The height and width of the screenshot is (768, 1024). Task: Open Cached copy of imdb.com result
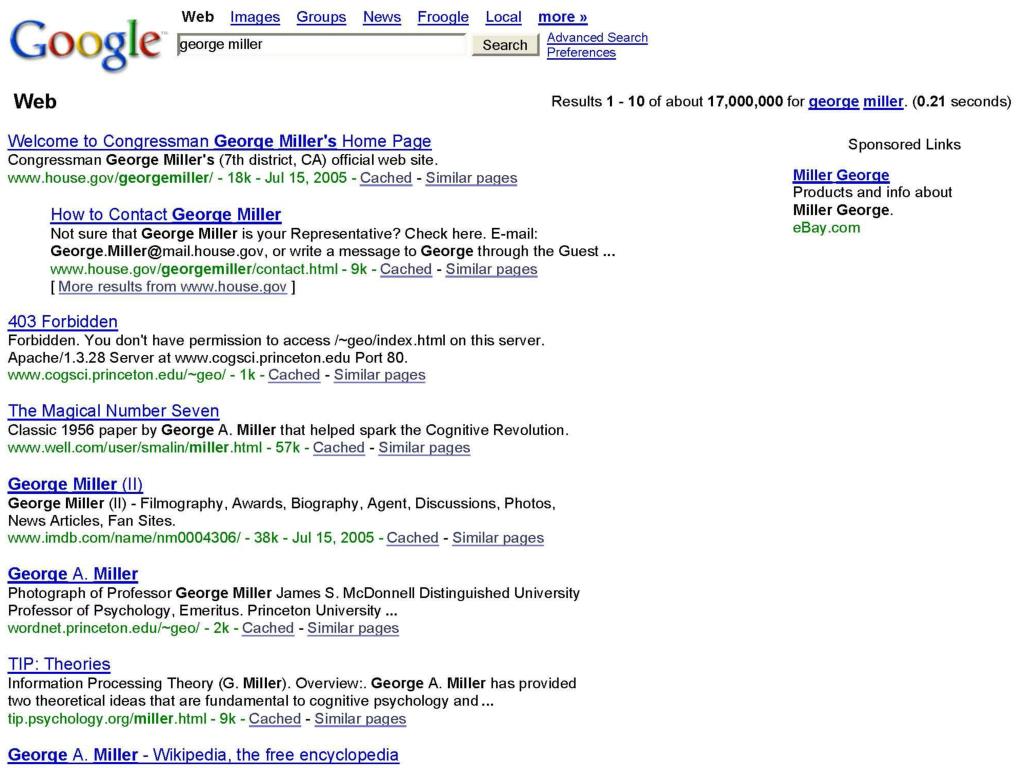coord(413,538)
